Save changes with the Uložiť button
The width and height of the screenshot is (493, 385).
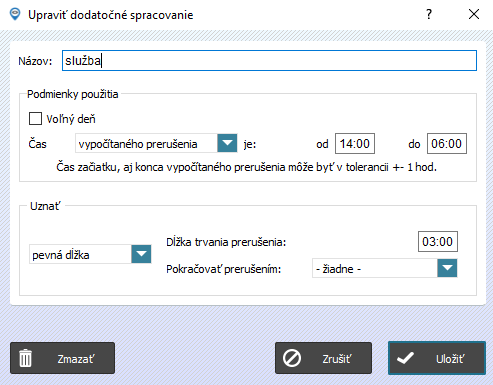pos(437,358)
